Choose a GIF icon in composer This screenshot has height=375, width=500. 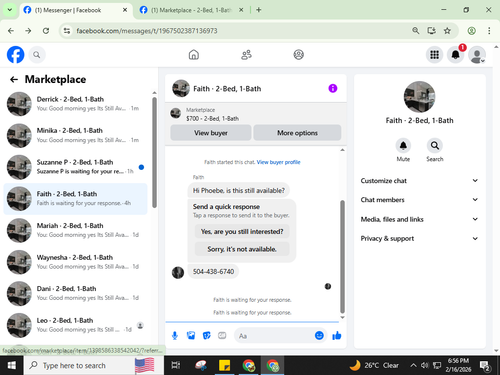(x=222, y=336)
